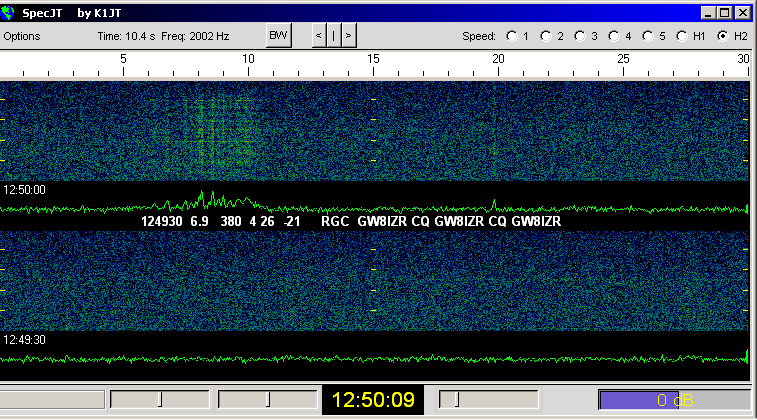Open the Options menu

[22, 36]
